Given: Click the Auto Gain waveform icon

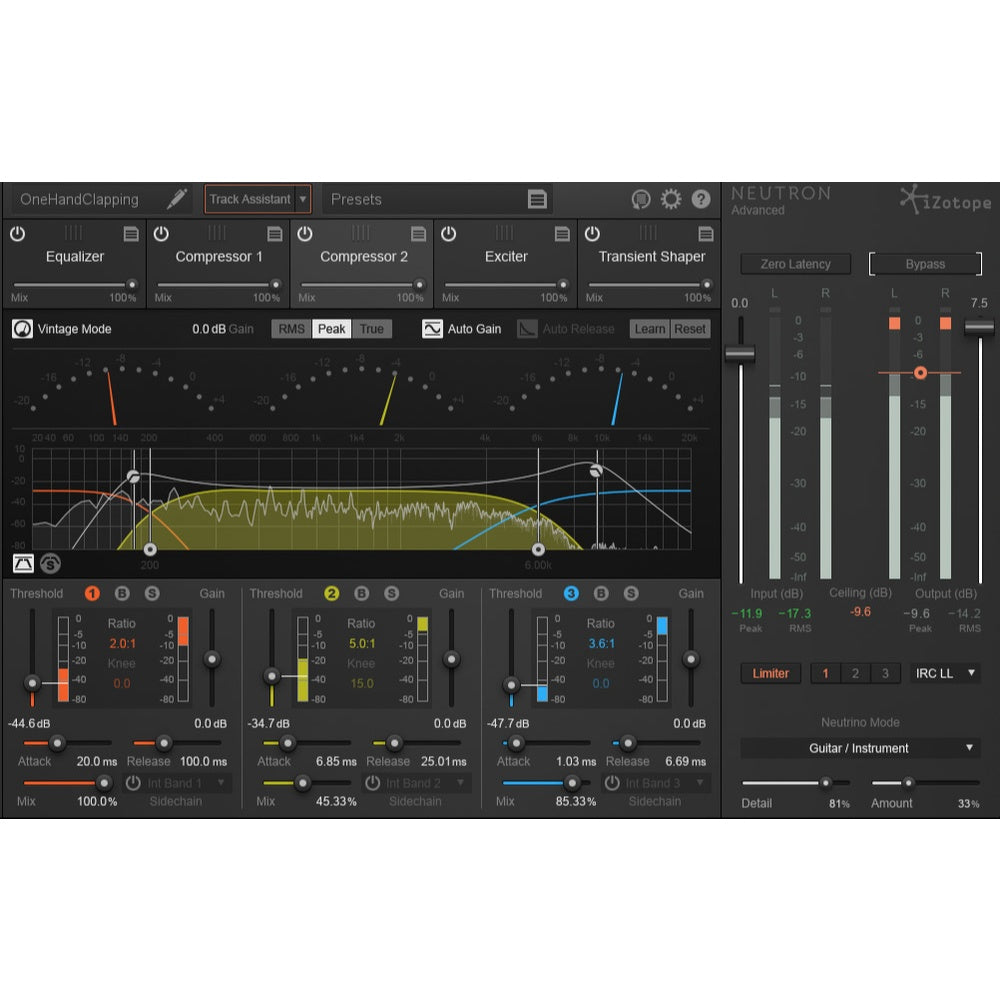Looking at the screenshot, I should (434, 328).
